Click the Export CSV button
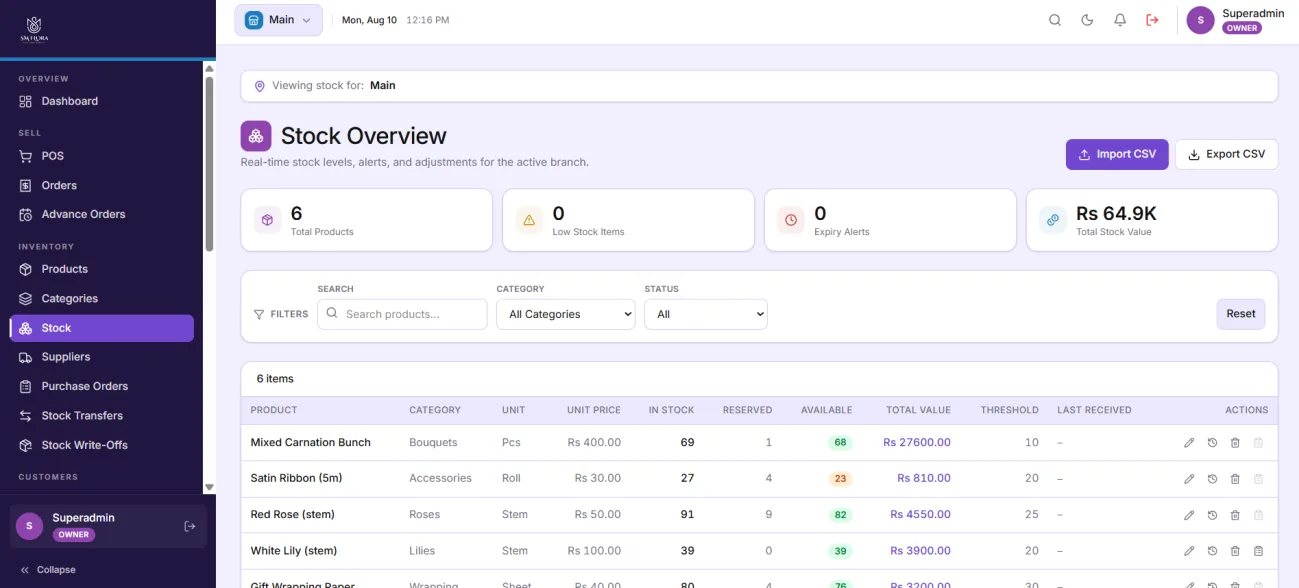1299x588 pixels. pyautogui.click(x=1226, y=154)
